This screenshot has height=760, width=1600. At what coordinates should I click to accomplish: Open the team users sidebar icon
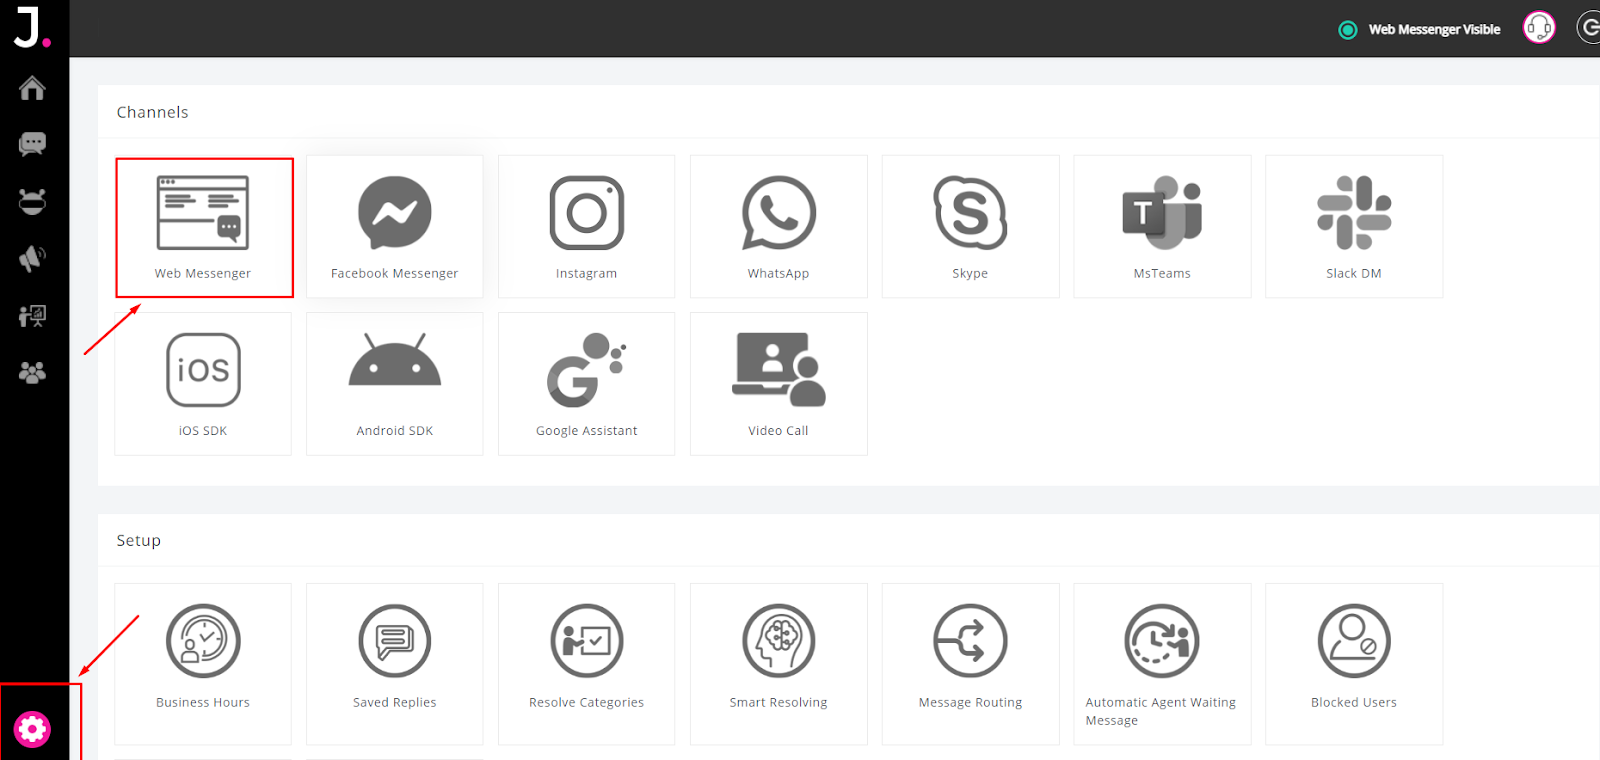(x=32, y=373)
